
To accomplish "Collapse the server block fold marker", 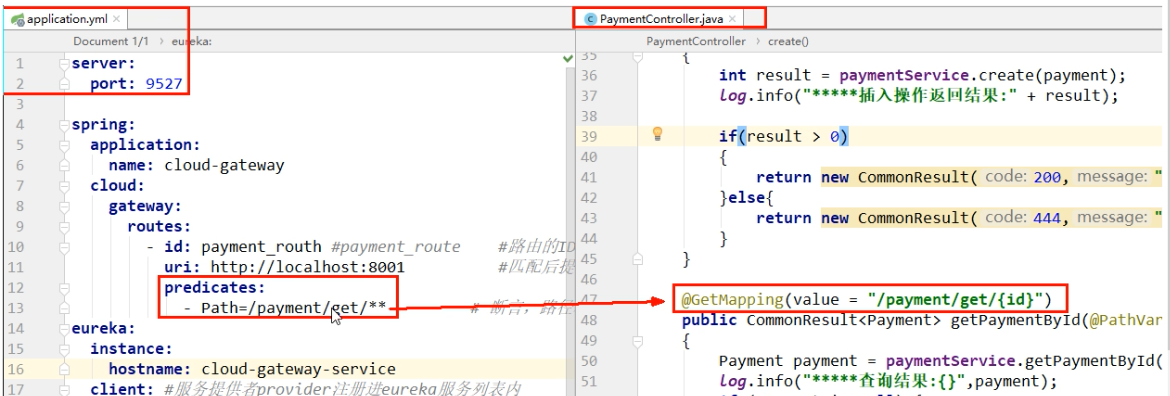I will (x=65, y=63).
